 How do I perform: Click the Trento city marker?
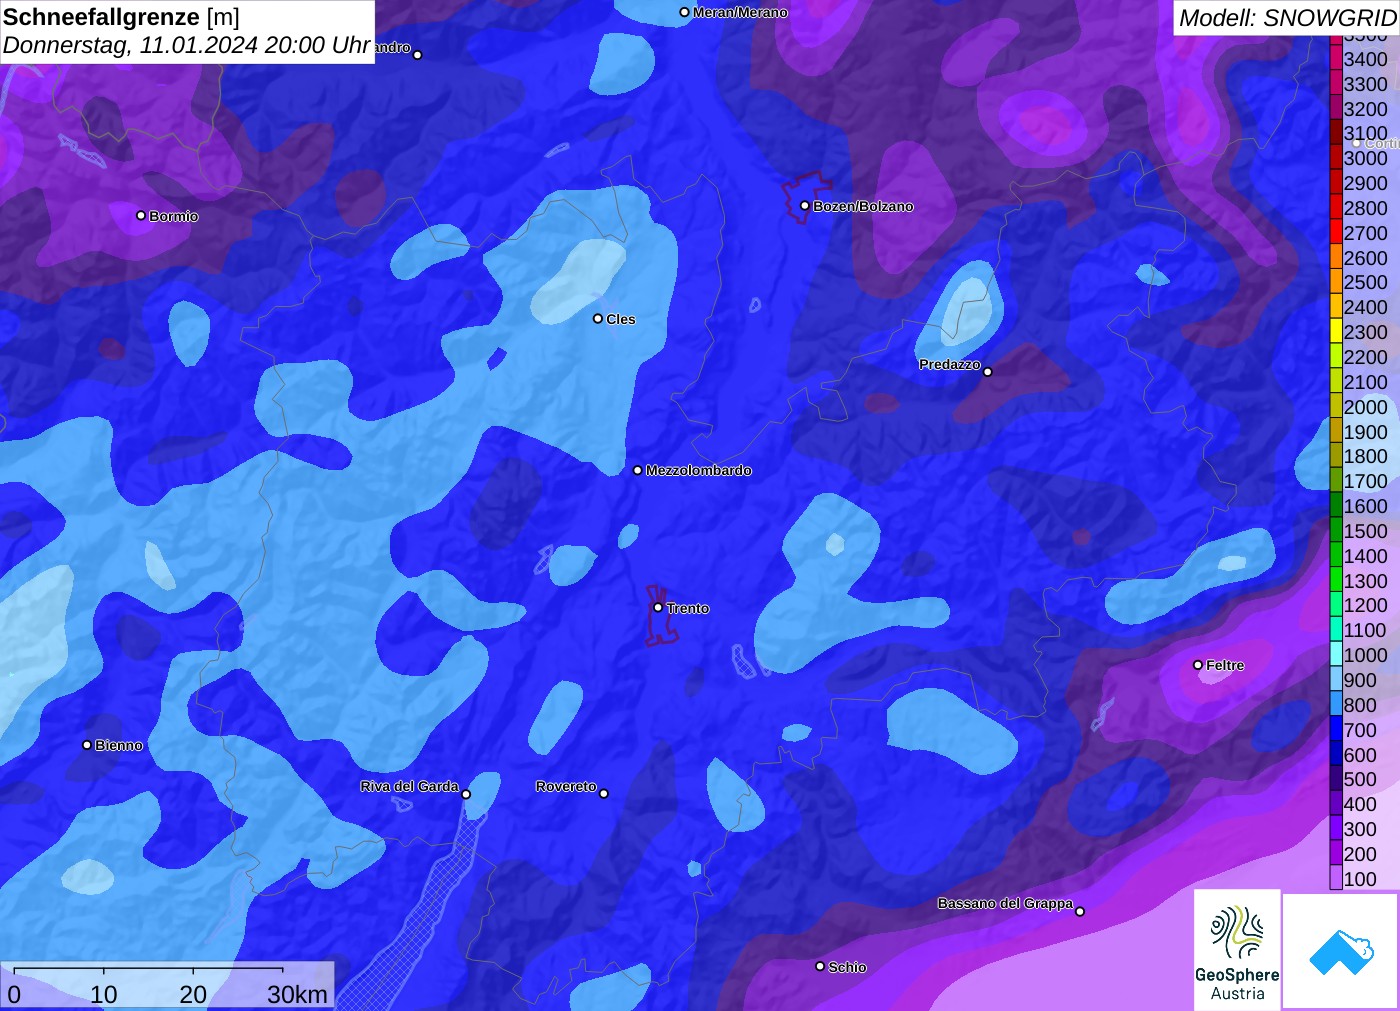[658, 607]
